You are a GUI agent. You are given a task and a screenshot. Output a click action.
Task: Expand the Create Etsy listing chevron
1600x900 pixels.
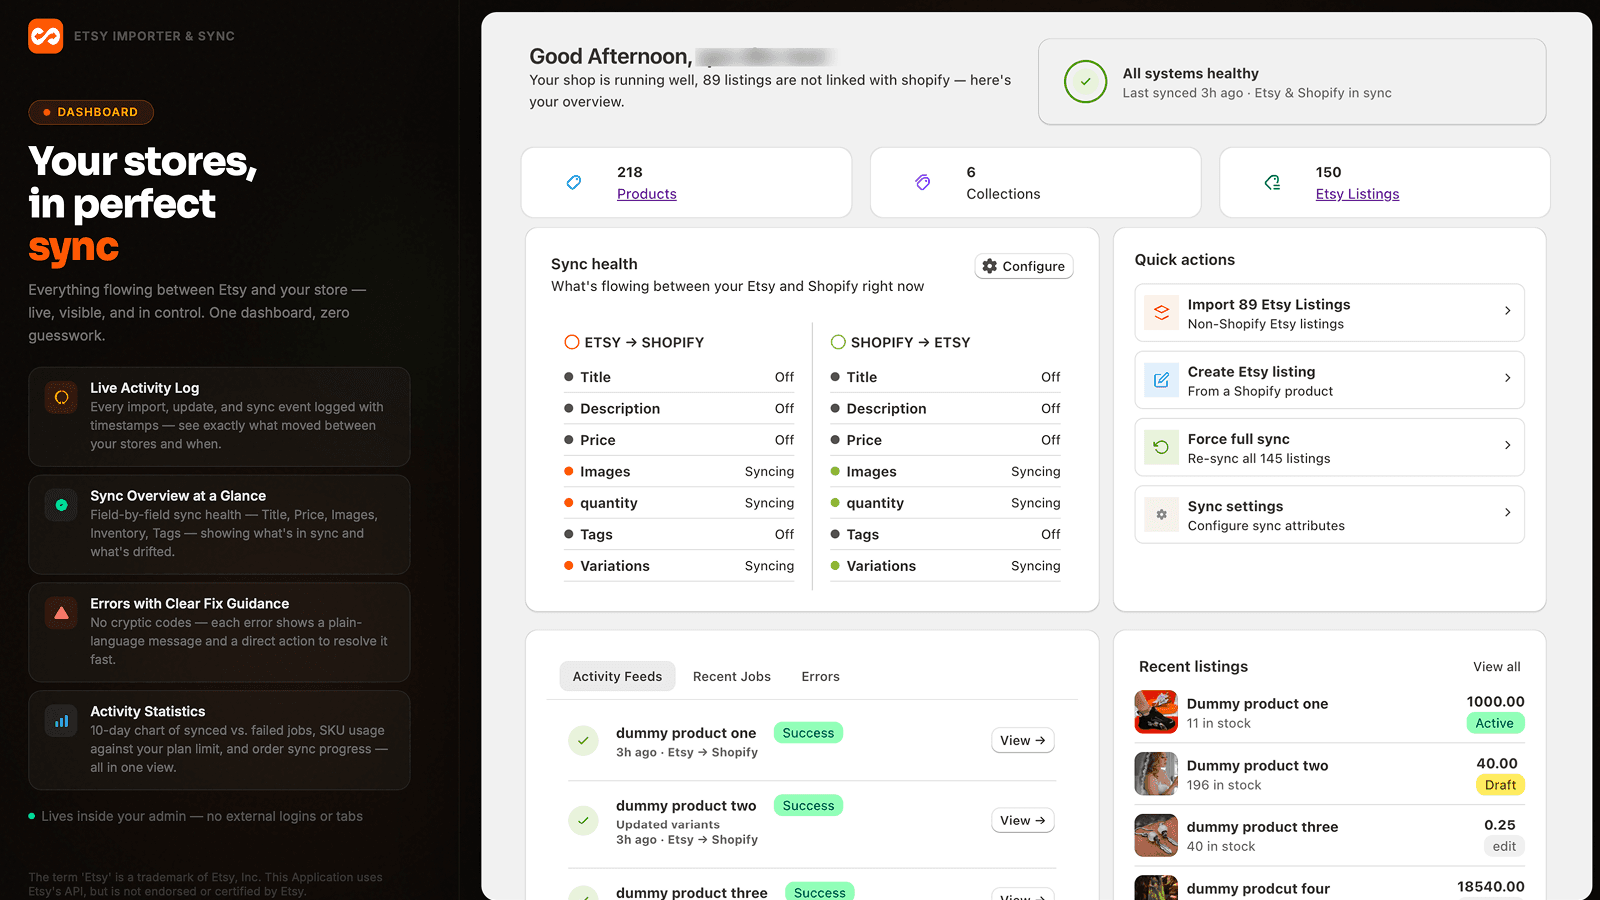(x=1508, y=378)
